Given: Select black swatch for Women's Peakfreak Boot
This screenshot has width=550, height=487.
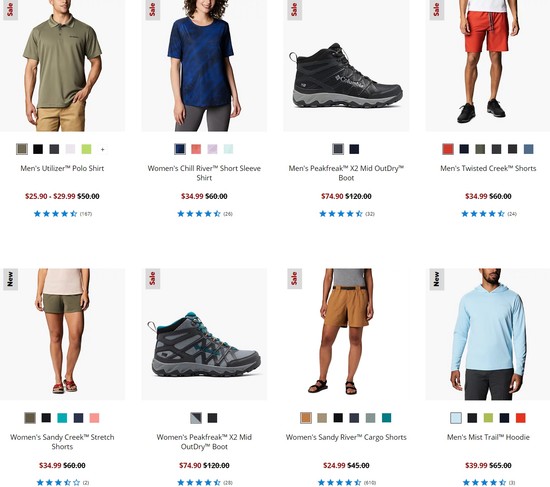Looking at the screenshot, I should [212, 418].
